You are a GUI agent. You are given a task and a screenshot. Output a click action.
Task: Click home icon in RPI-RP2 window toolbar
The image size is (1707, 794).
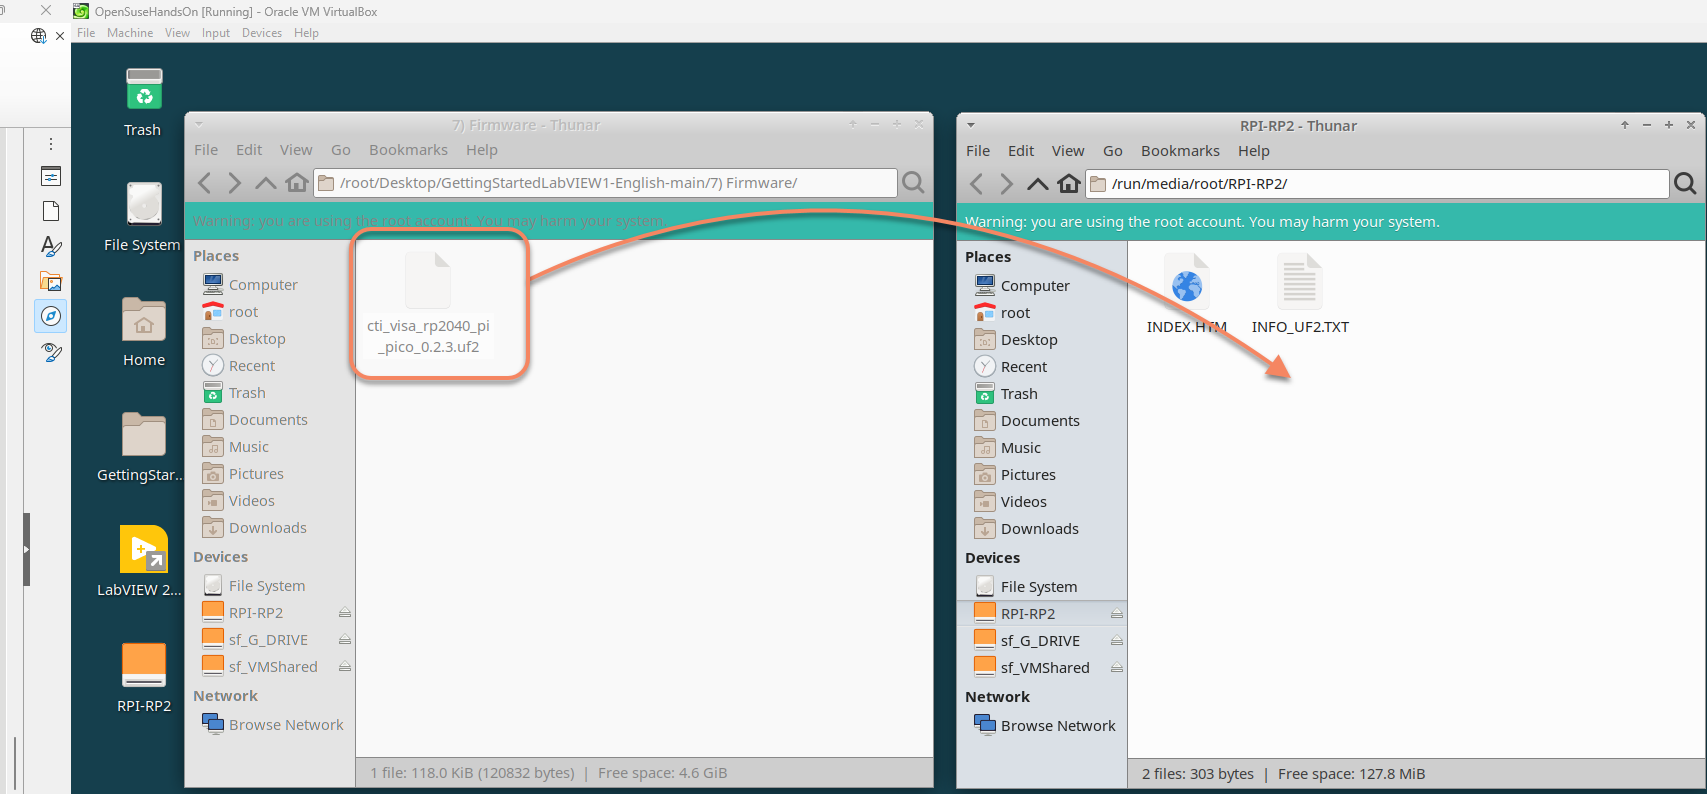[1069, 184]
